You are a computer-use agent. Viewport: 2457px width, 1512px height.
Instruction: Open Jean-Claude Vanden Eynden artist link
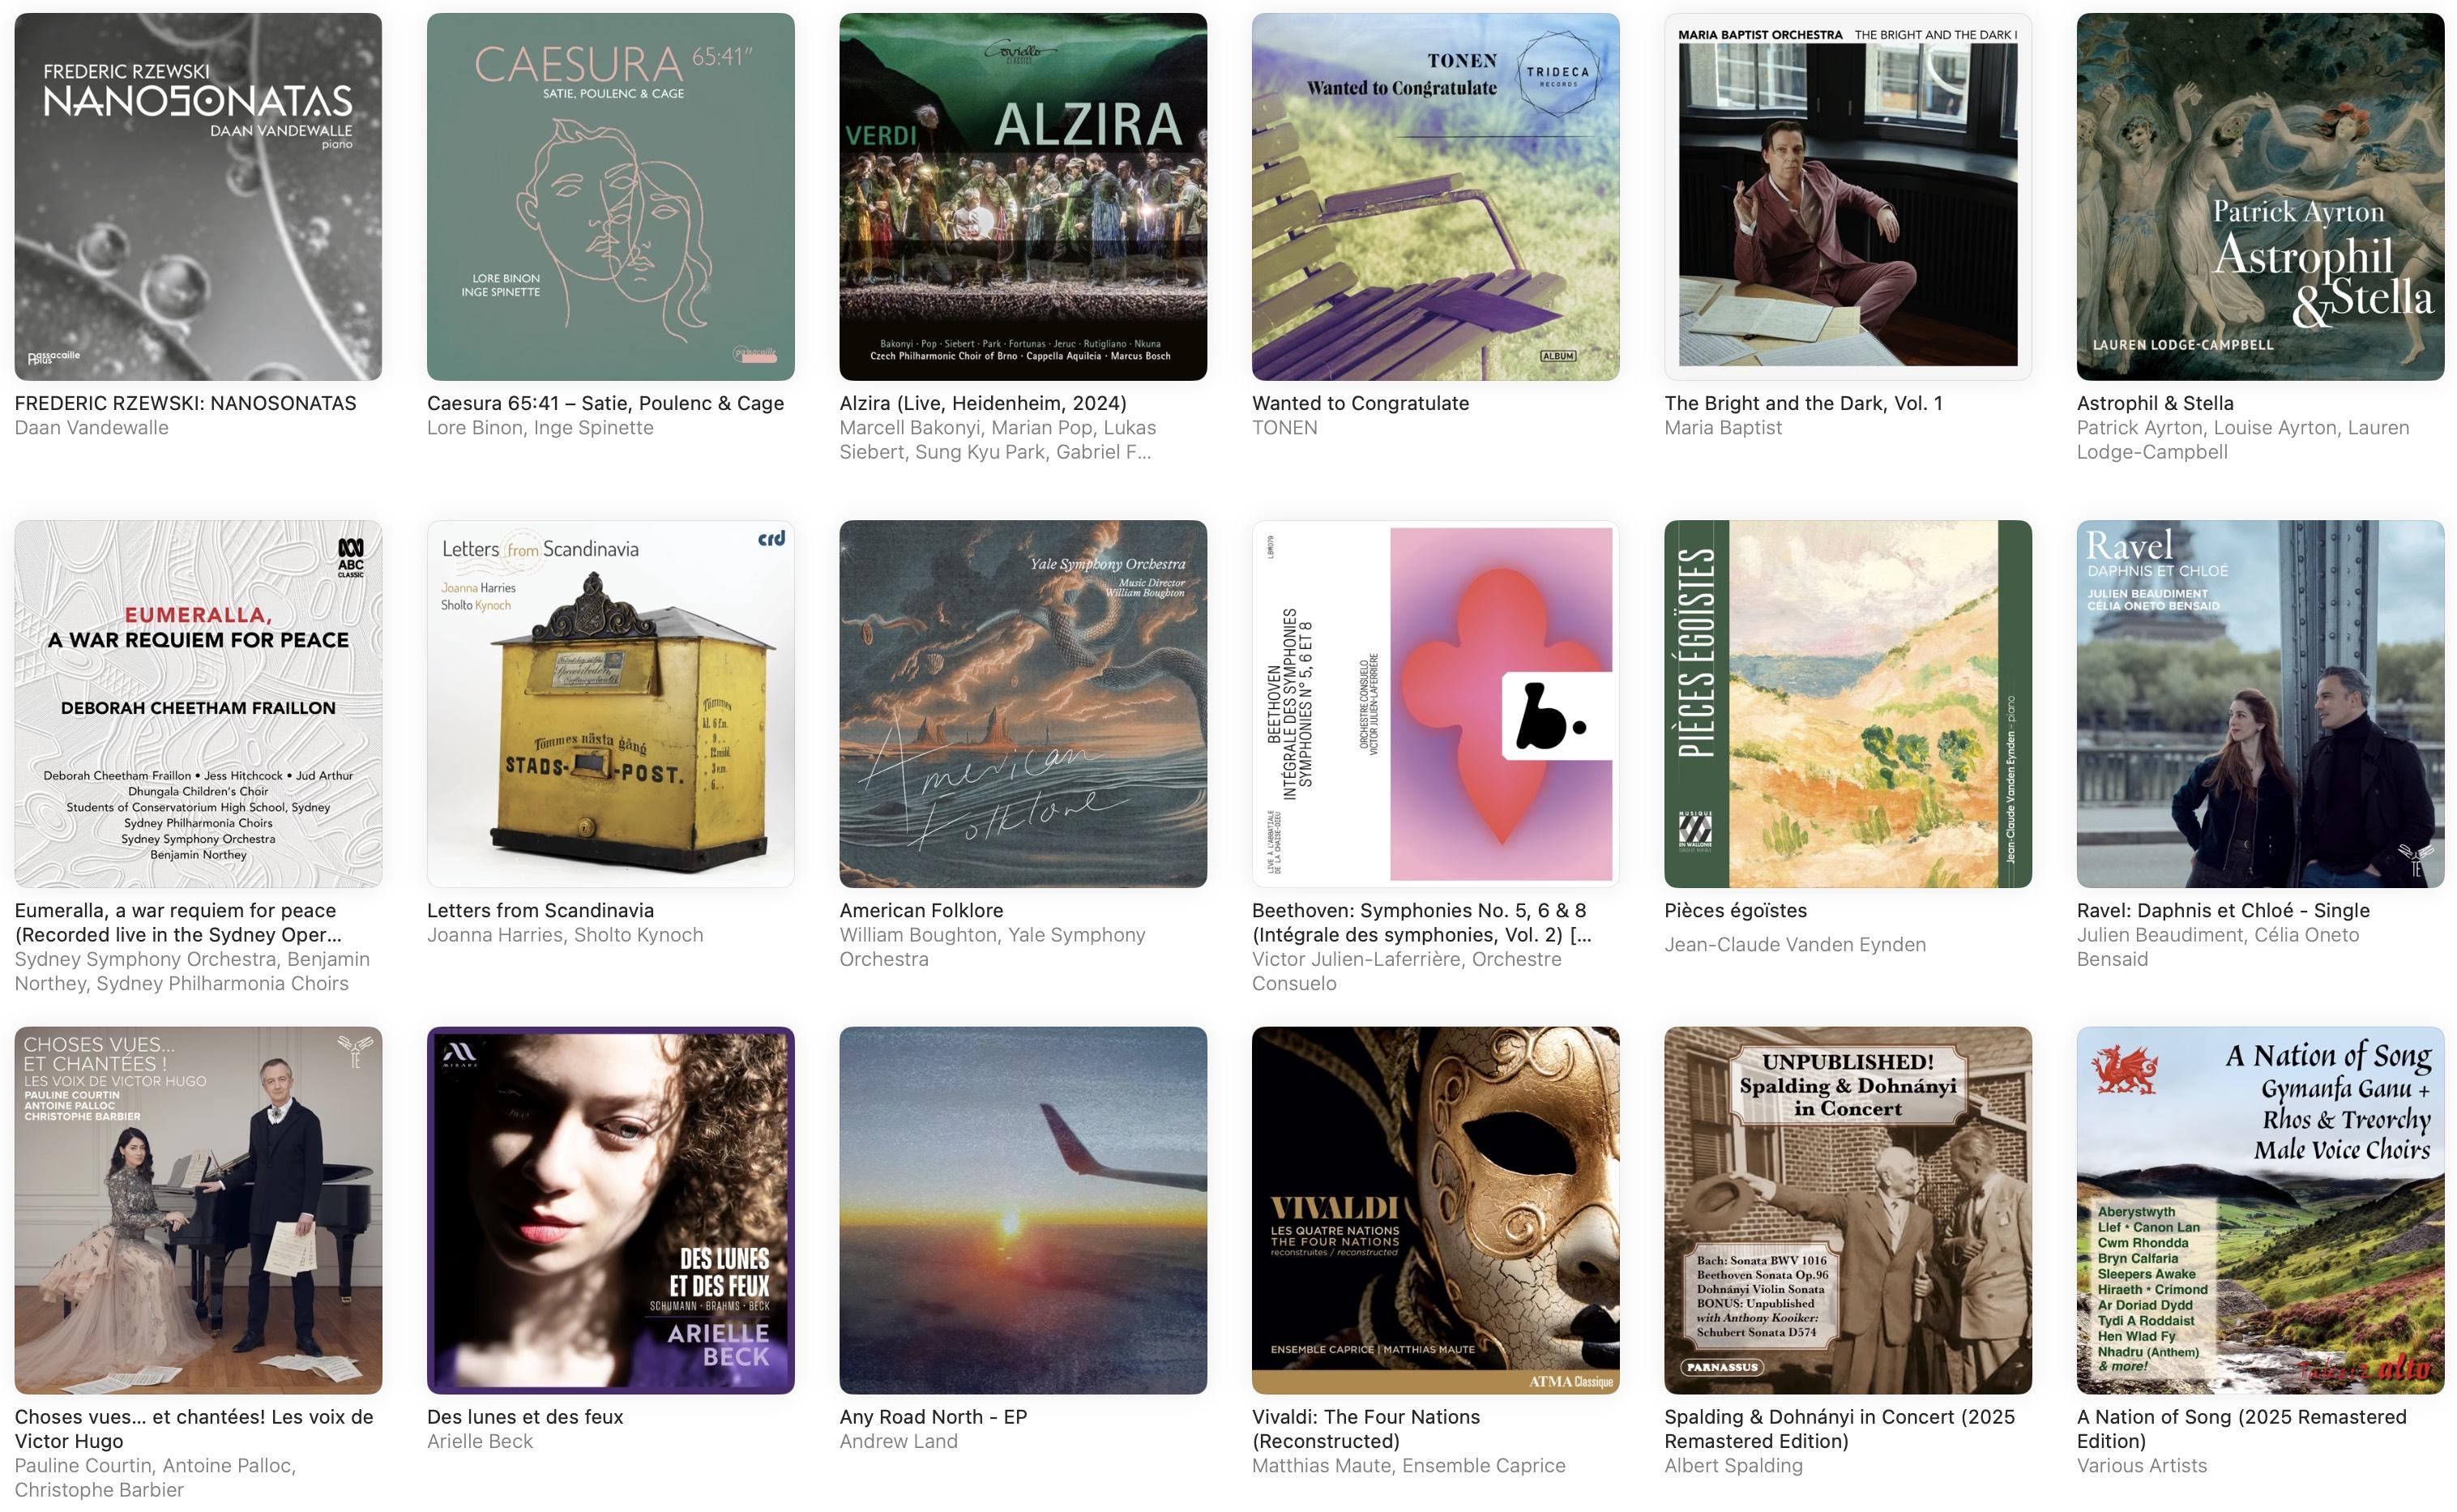point(1795,944)
